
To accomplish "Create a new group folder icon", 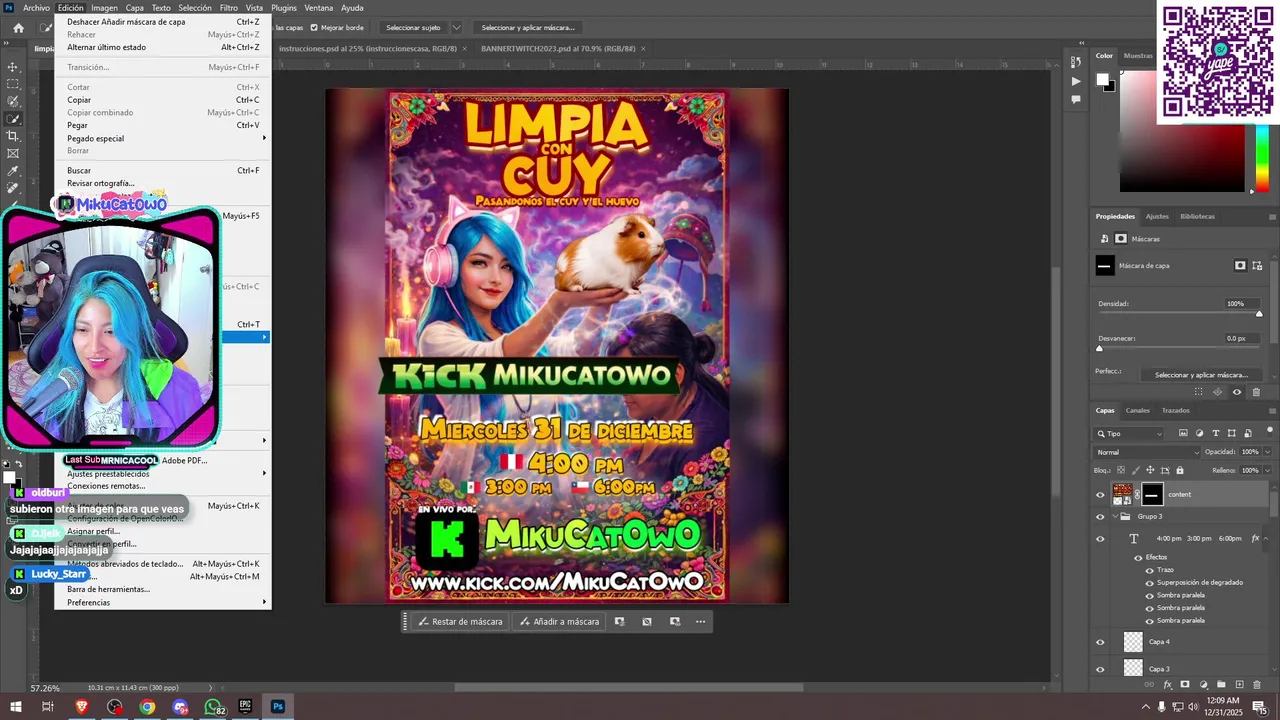I will (x=1221, y=685).
